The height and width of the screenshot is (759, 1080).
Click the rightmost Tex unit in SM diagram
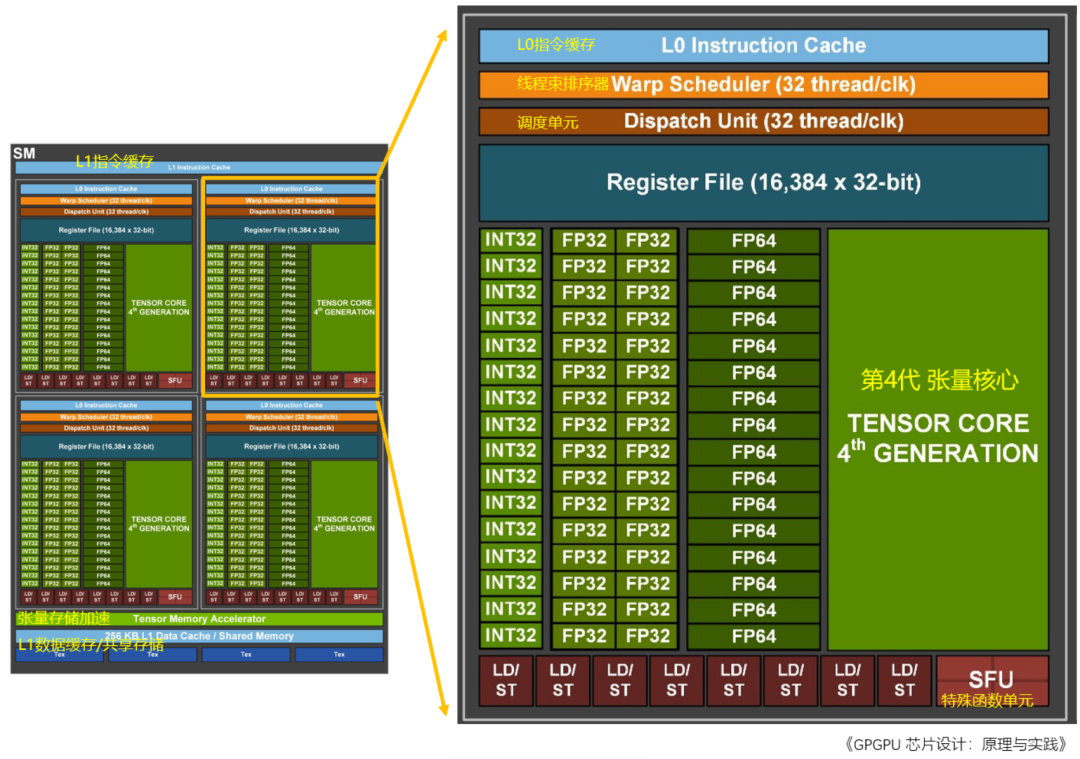tap(339, 655)
